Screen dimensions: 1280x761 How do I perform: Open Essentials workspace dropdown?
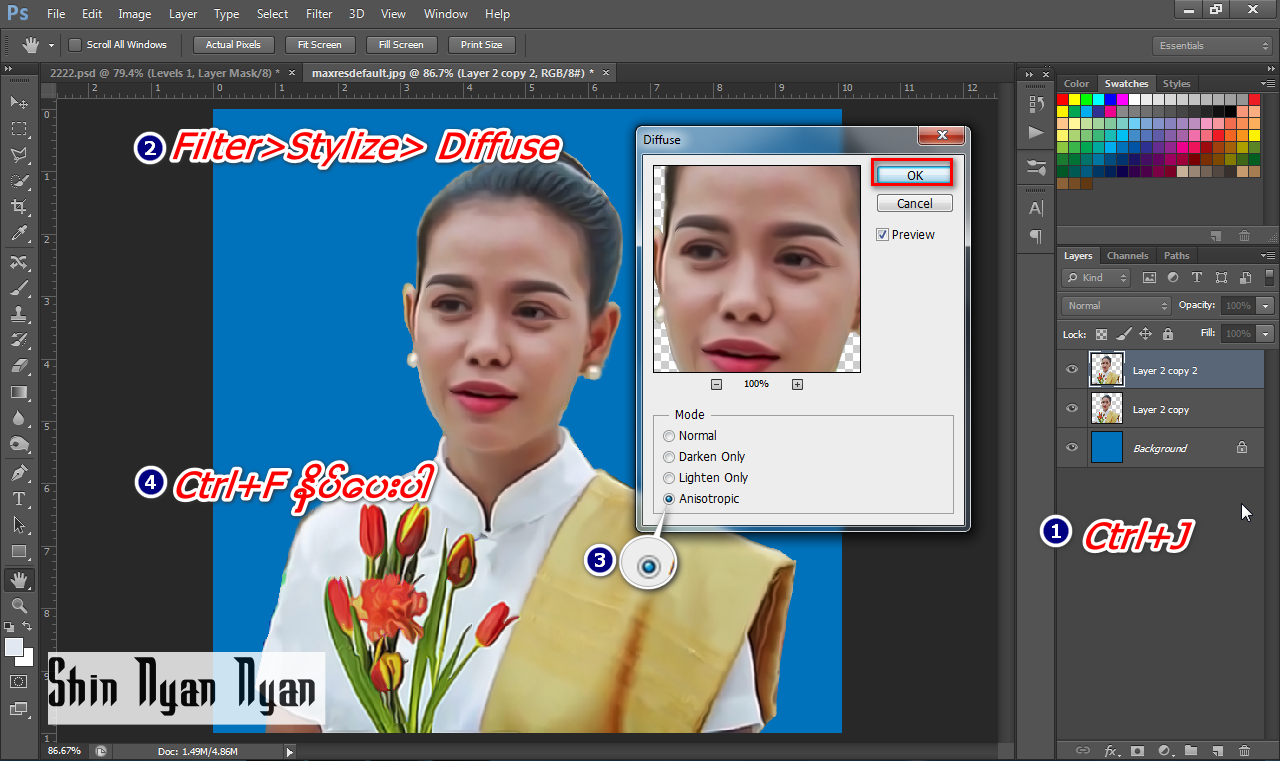(x=1211, y=46)
